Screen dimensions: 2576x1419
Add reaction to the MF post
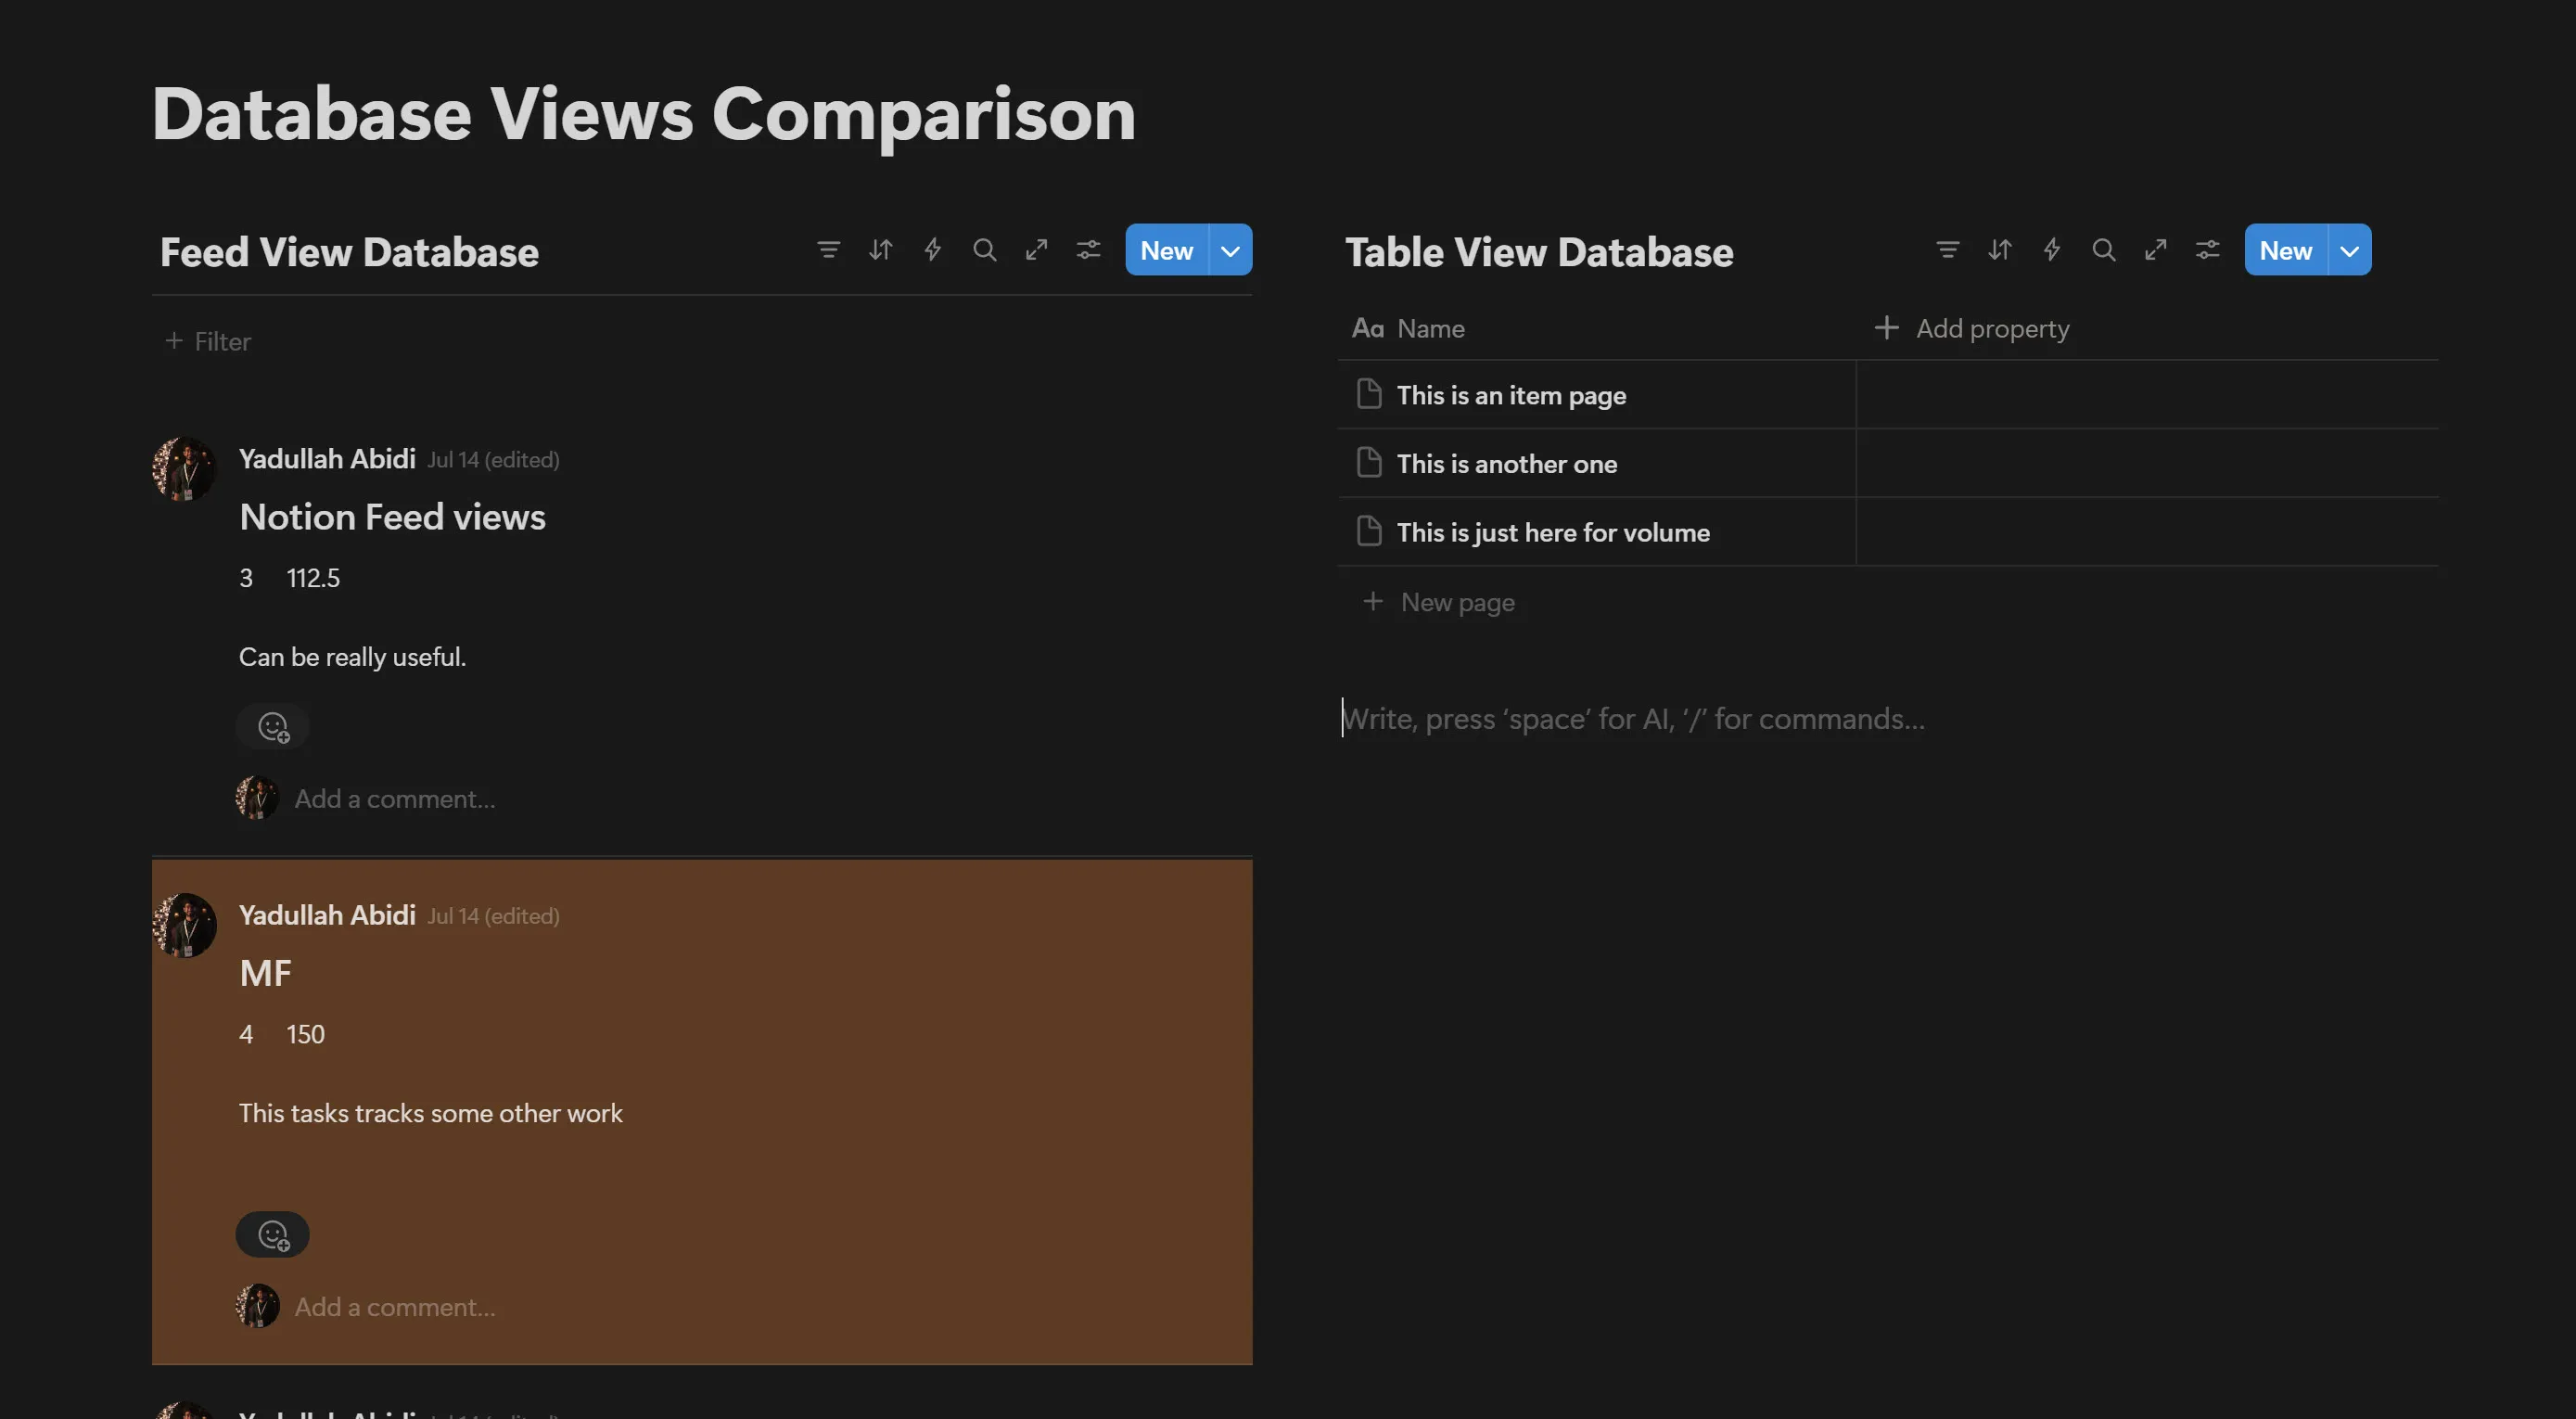(x=273, y=1235)
